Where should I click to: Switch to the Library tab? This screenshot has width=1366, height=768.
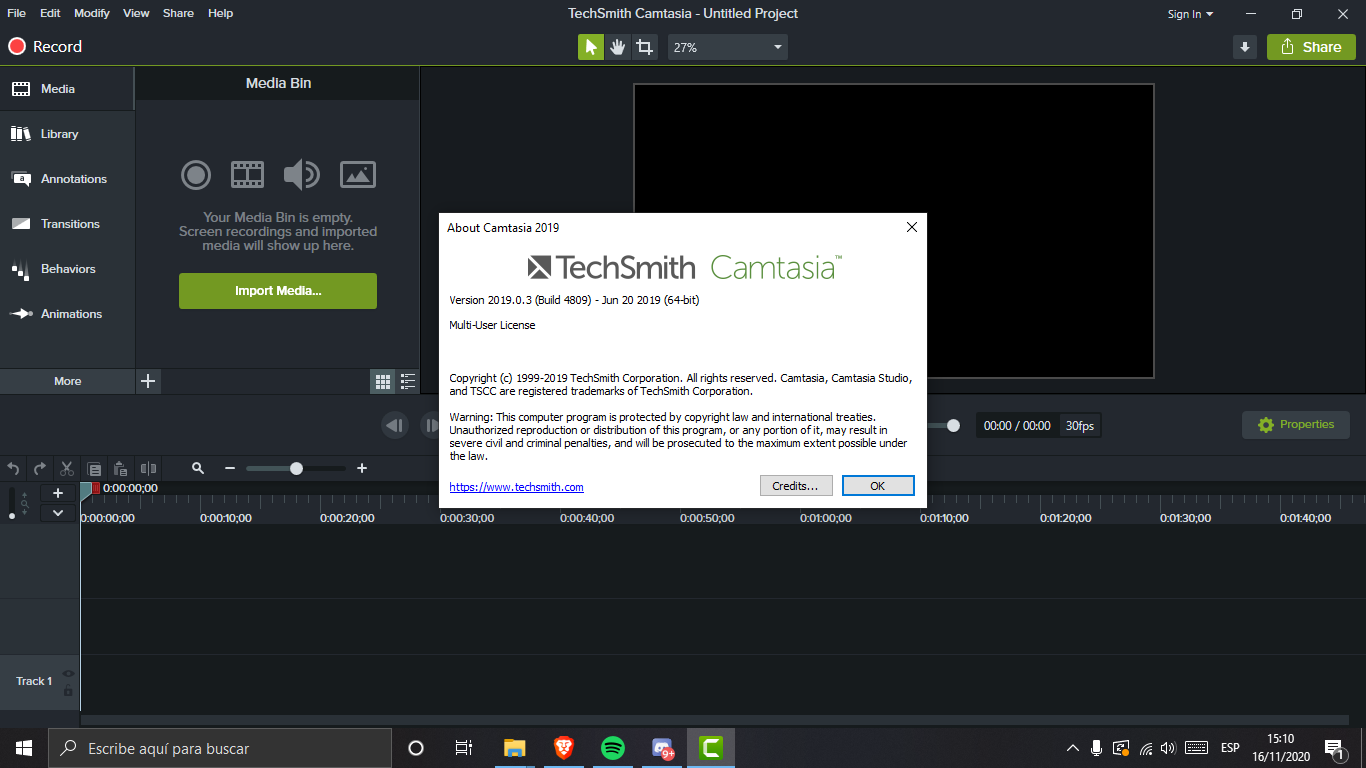[x=67, y=134]
